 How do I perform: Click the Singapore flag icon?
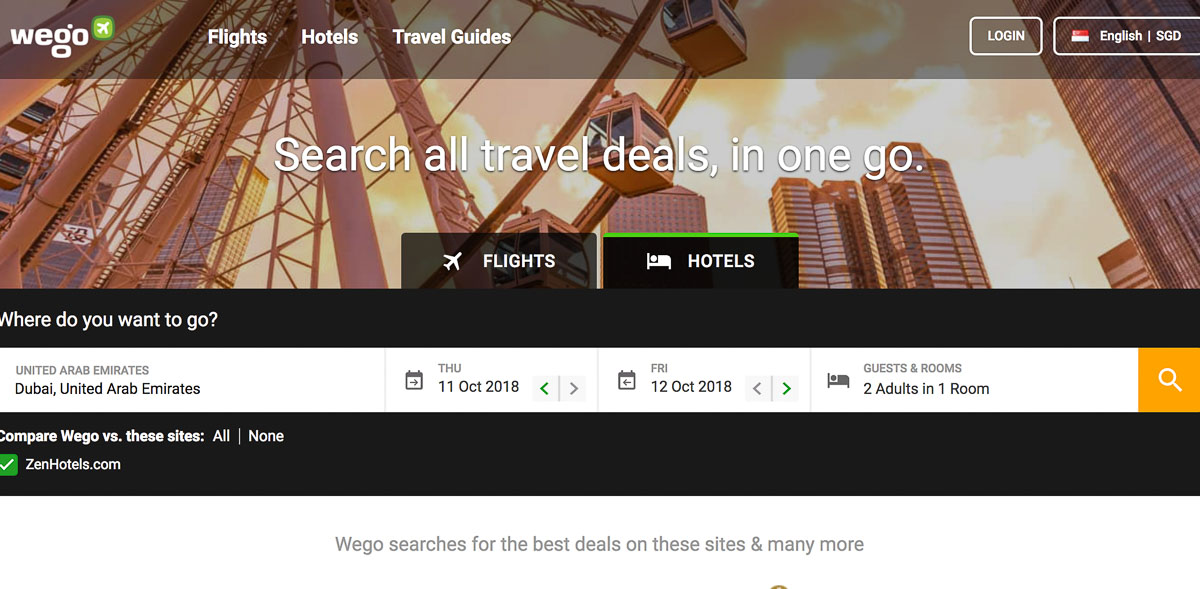[1080, 36]
